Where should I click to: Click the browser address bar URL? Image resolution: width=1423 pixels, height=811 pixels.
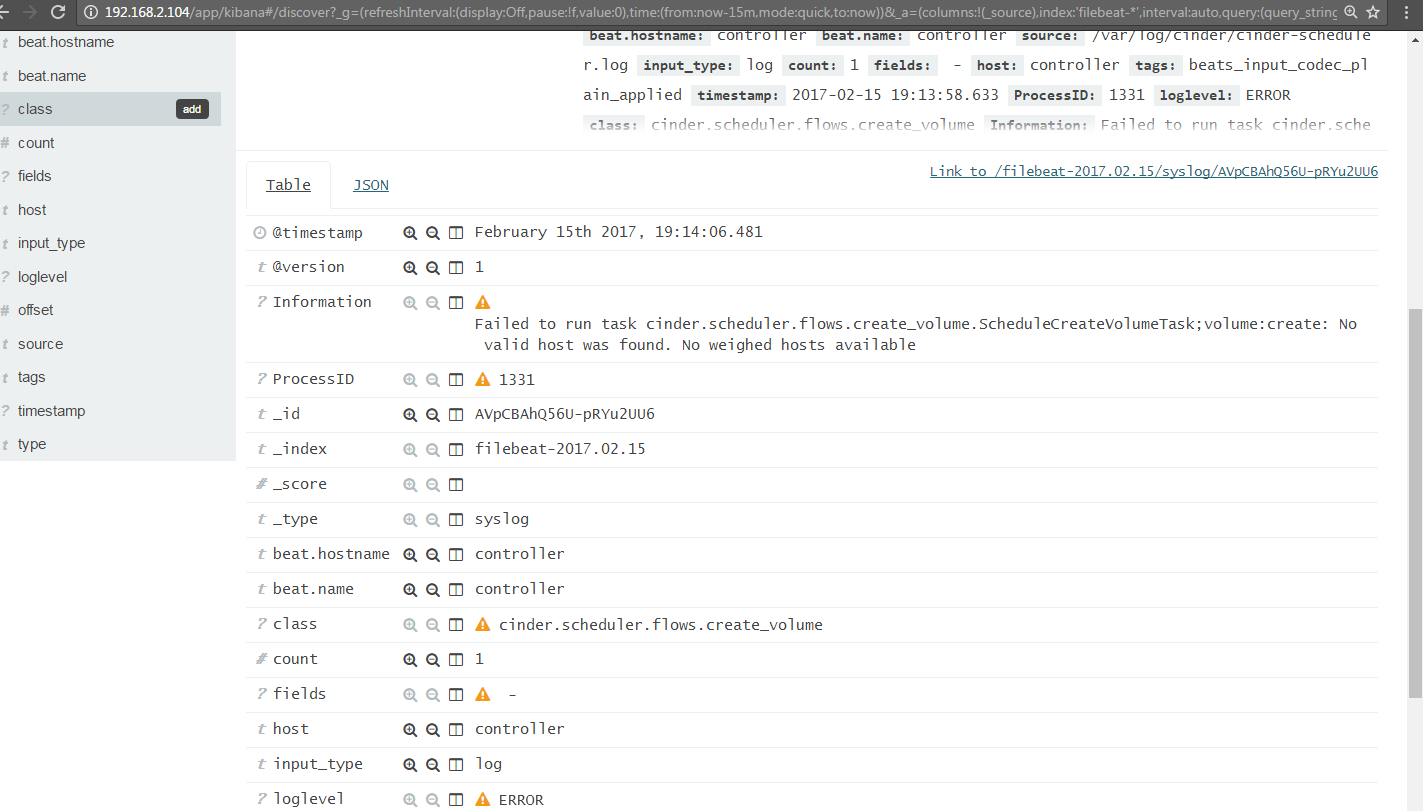720,12
